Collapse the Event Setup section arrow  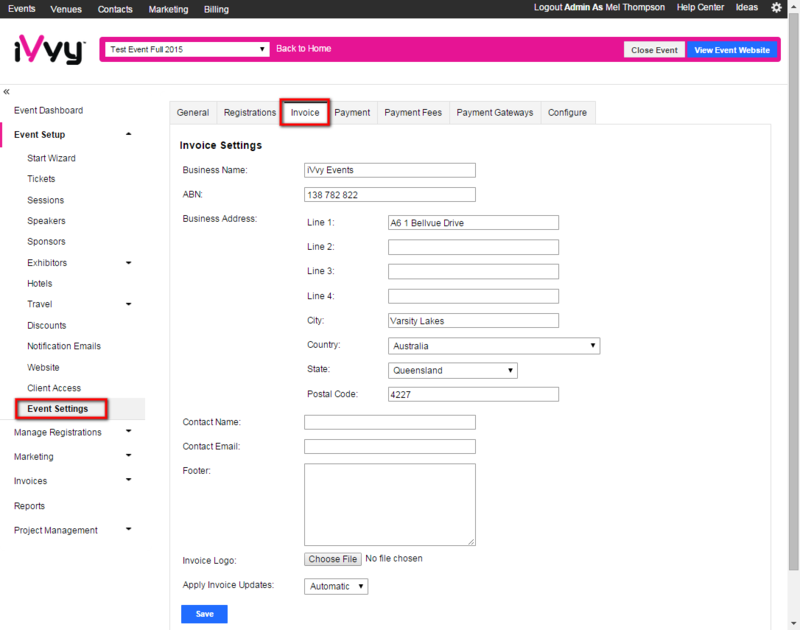pos(128,134)
